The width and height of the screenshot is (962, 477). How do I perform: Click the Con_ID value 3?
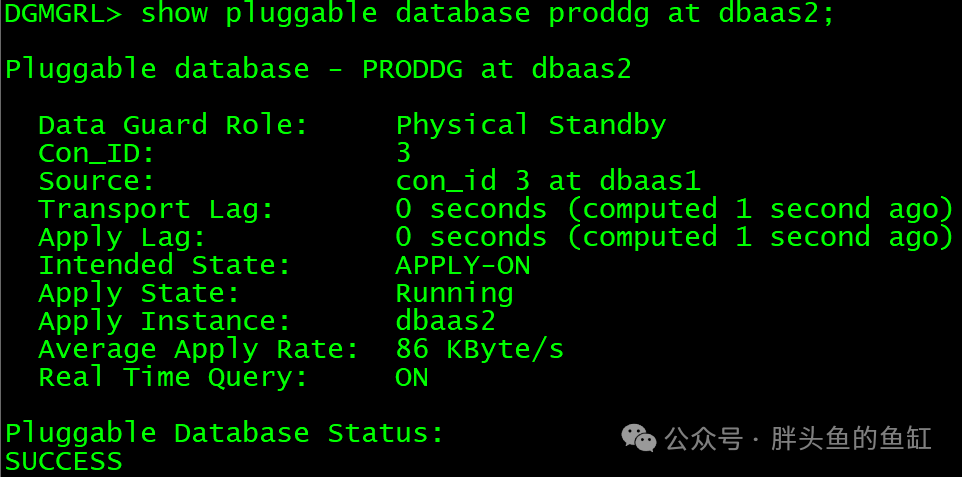(403, 153)
